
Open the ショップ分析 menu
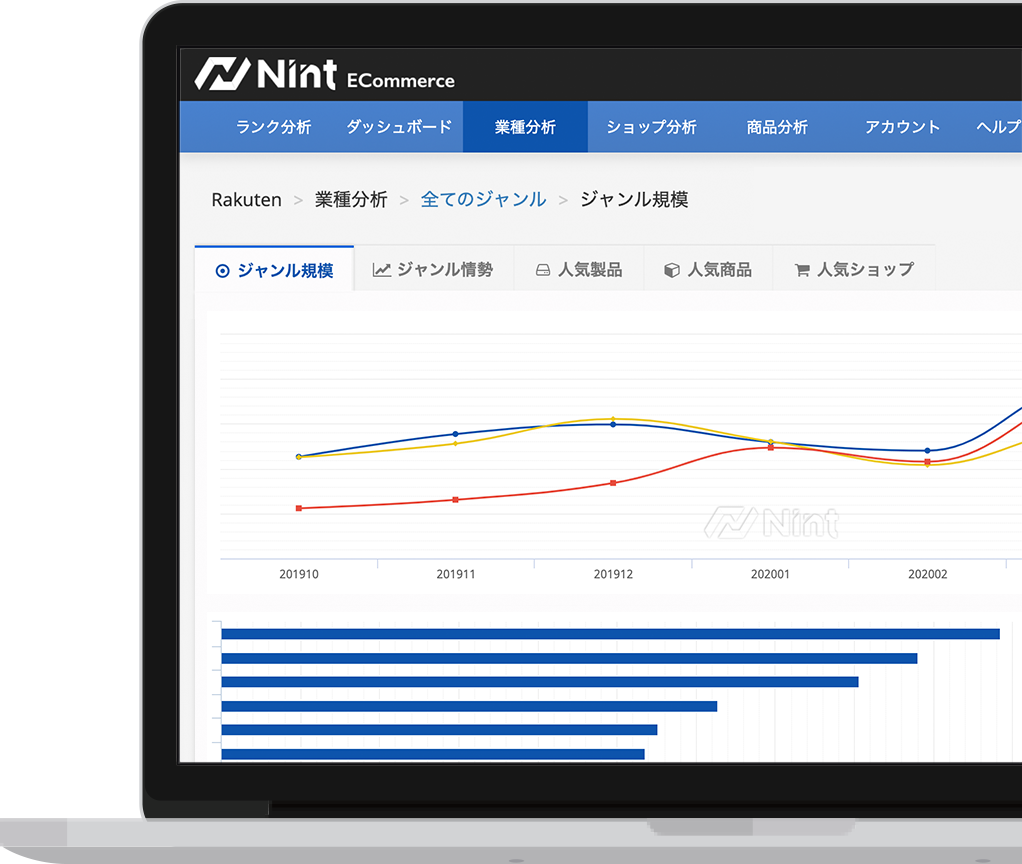(651, 127)
